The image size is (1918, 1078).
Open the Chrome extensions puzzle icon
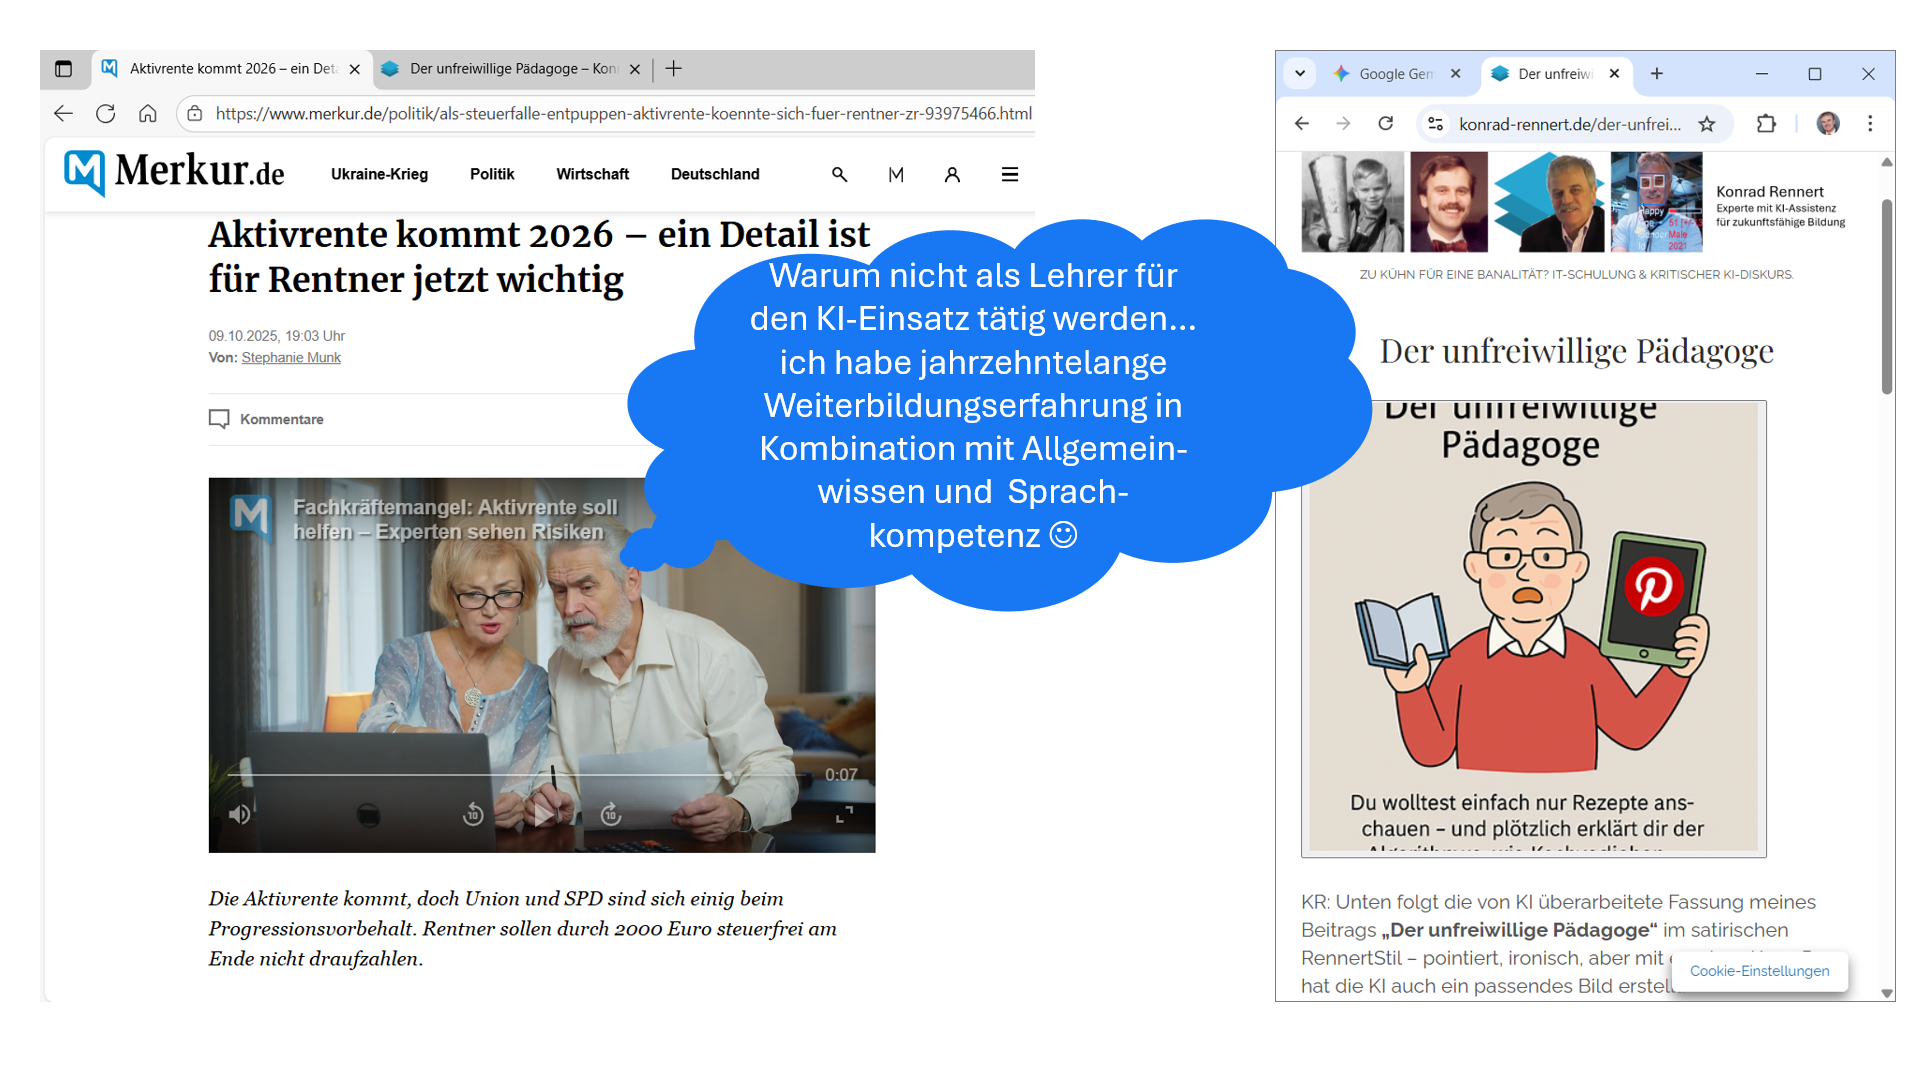1766,124
